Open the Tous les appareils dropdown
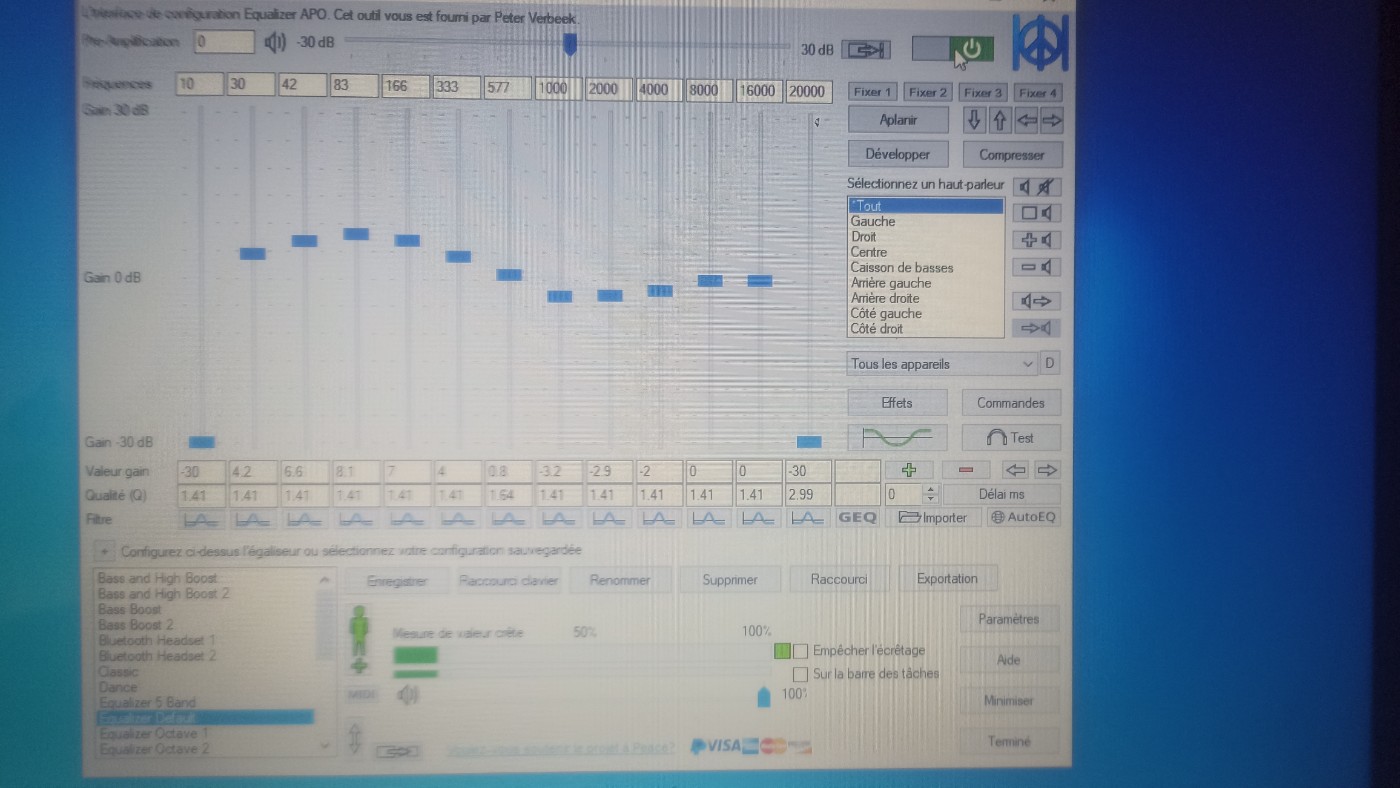Screen dimensions: 1400x788 (x=942, y=364)
